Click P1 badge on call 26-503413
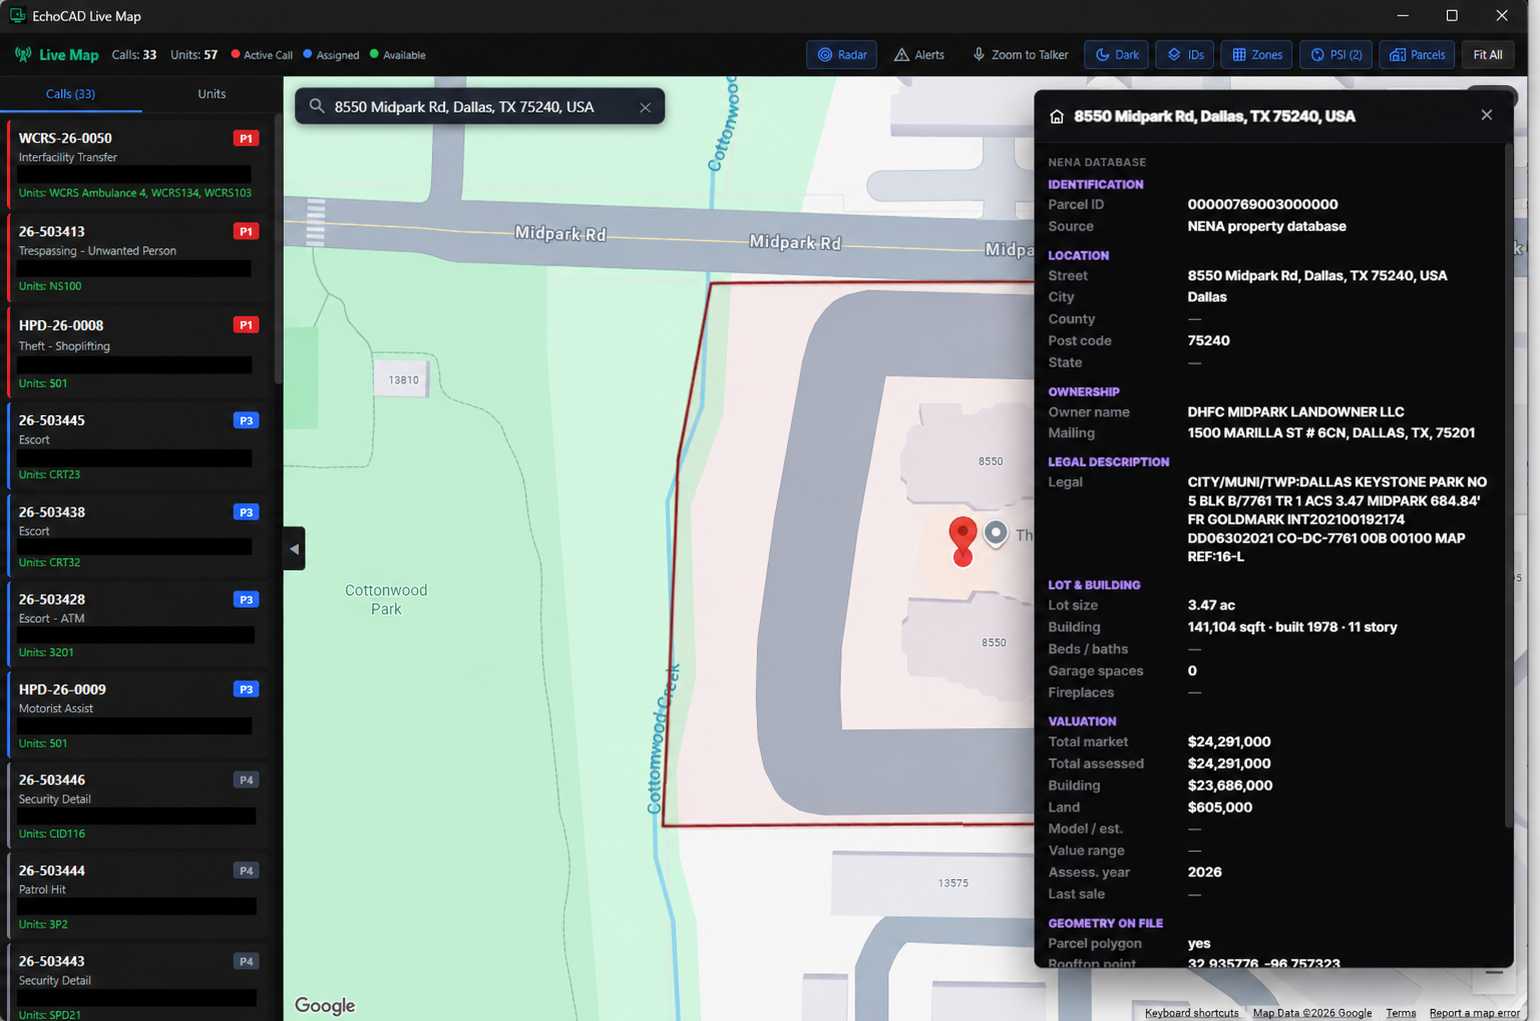The height and width of the screenshot is (1021, 1540). tap(246, 231)
